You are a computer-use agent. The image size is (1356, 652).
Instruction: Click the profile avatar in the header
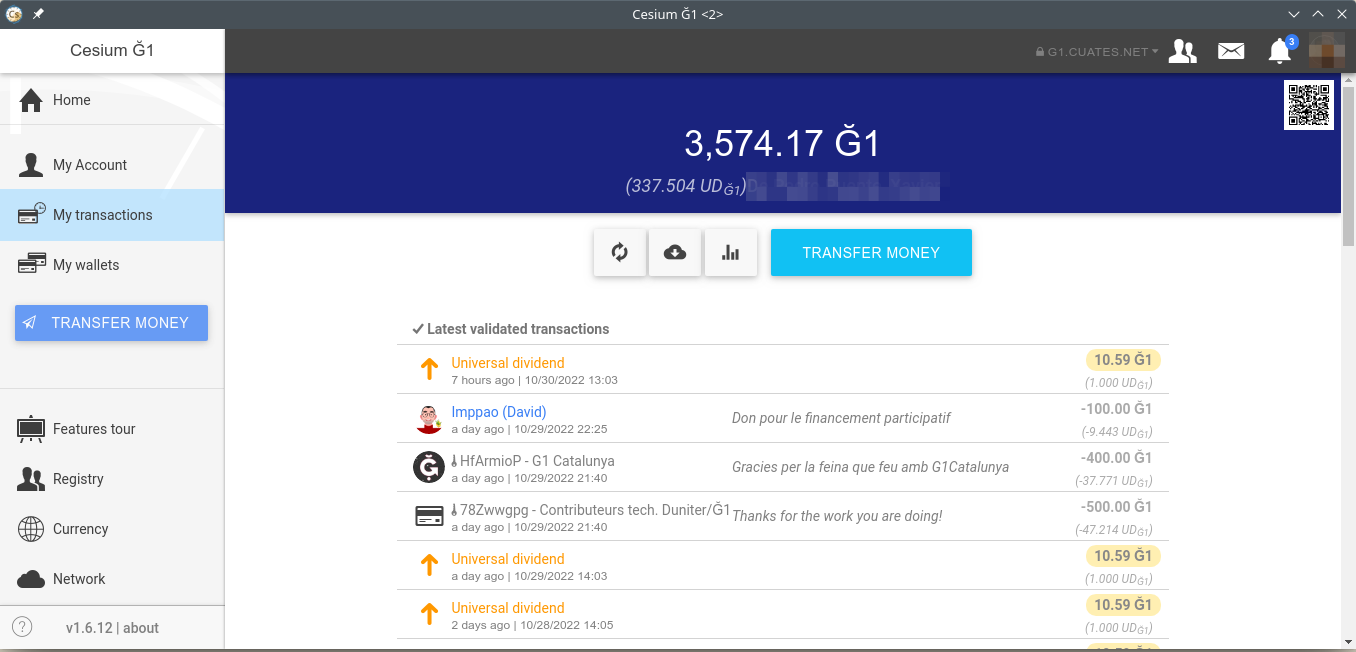coord(1327,51)
